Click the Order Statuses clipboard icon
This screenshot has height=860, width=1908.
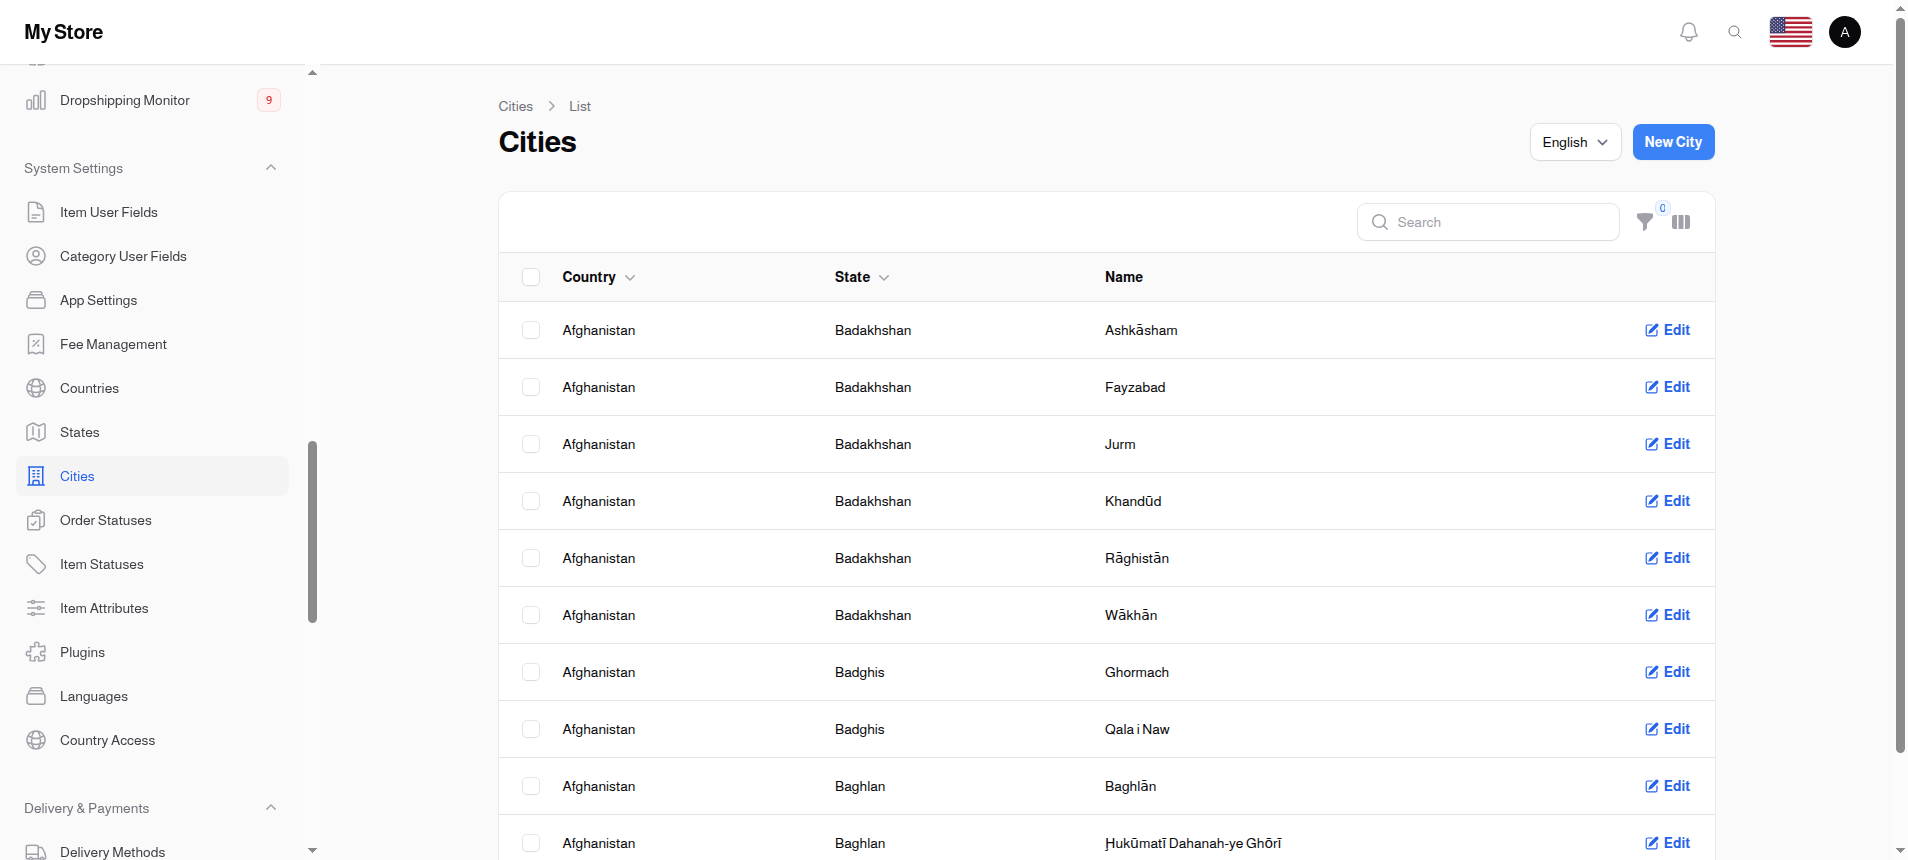coord(36,520)
